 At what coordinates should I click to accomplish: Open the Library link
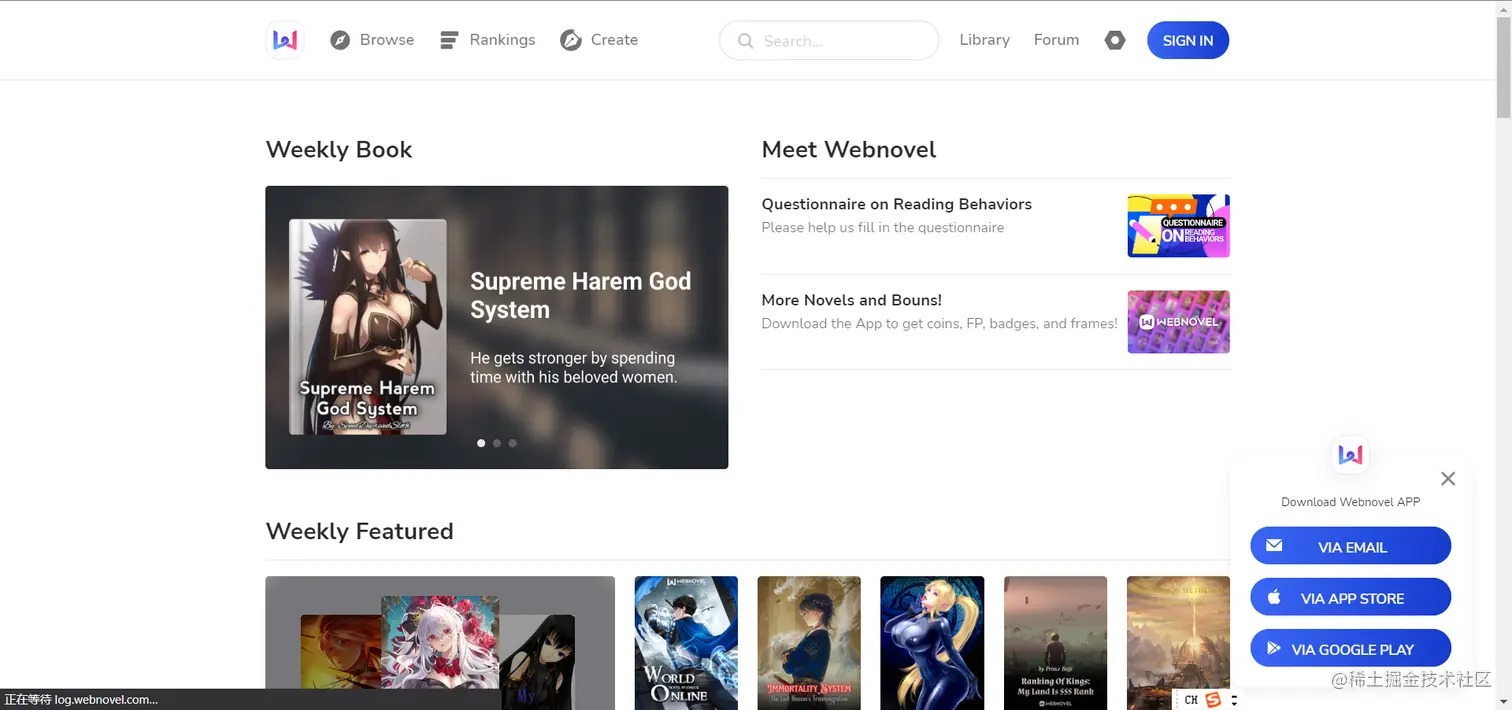coord(984,40)
